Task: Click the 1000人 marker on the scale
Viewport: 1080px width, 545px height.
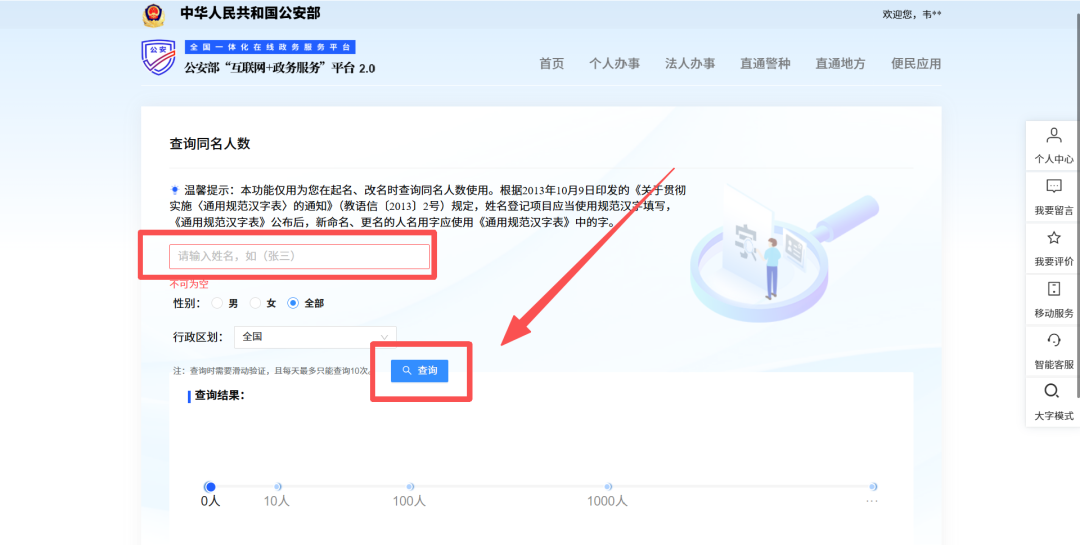Action: [608, 487]
